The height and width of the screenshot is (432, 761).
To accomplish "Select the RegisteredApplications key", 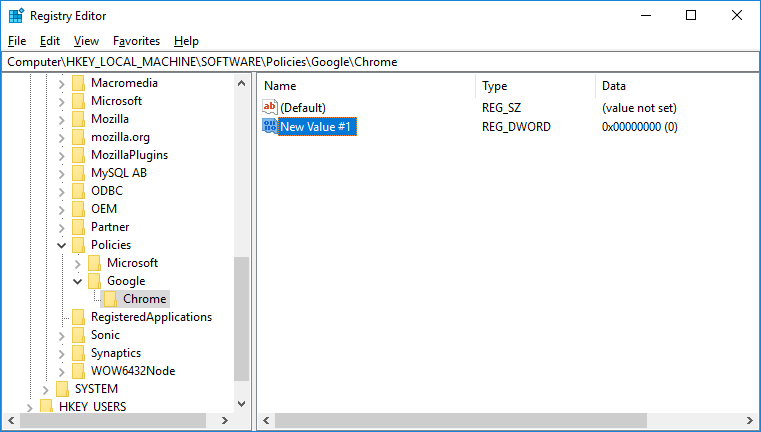I will click(151, 317).
